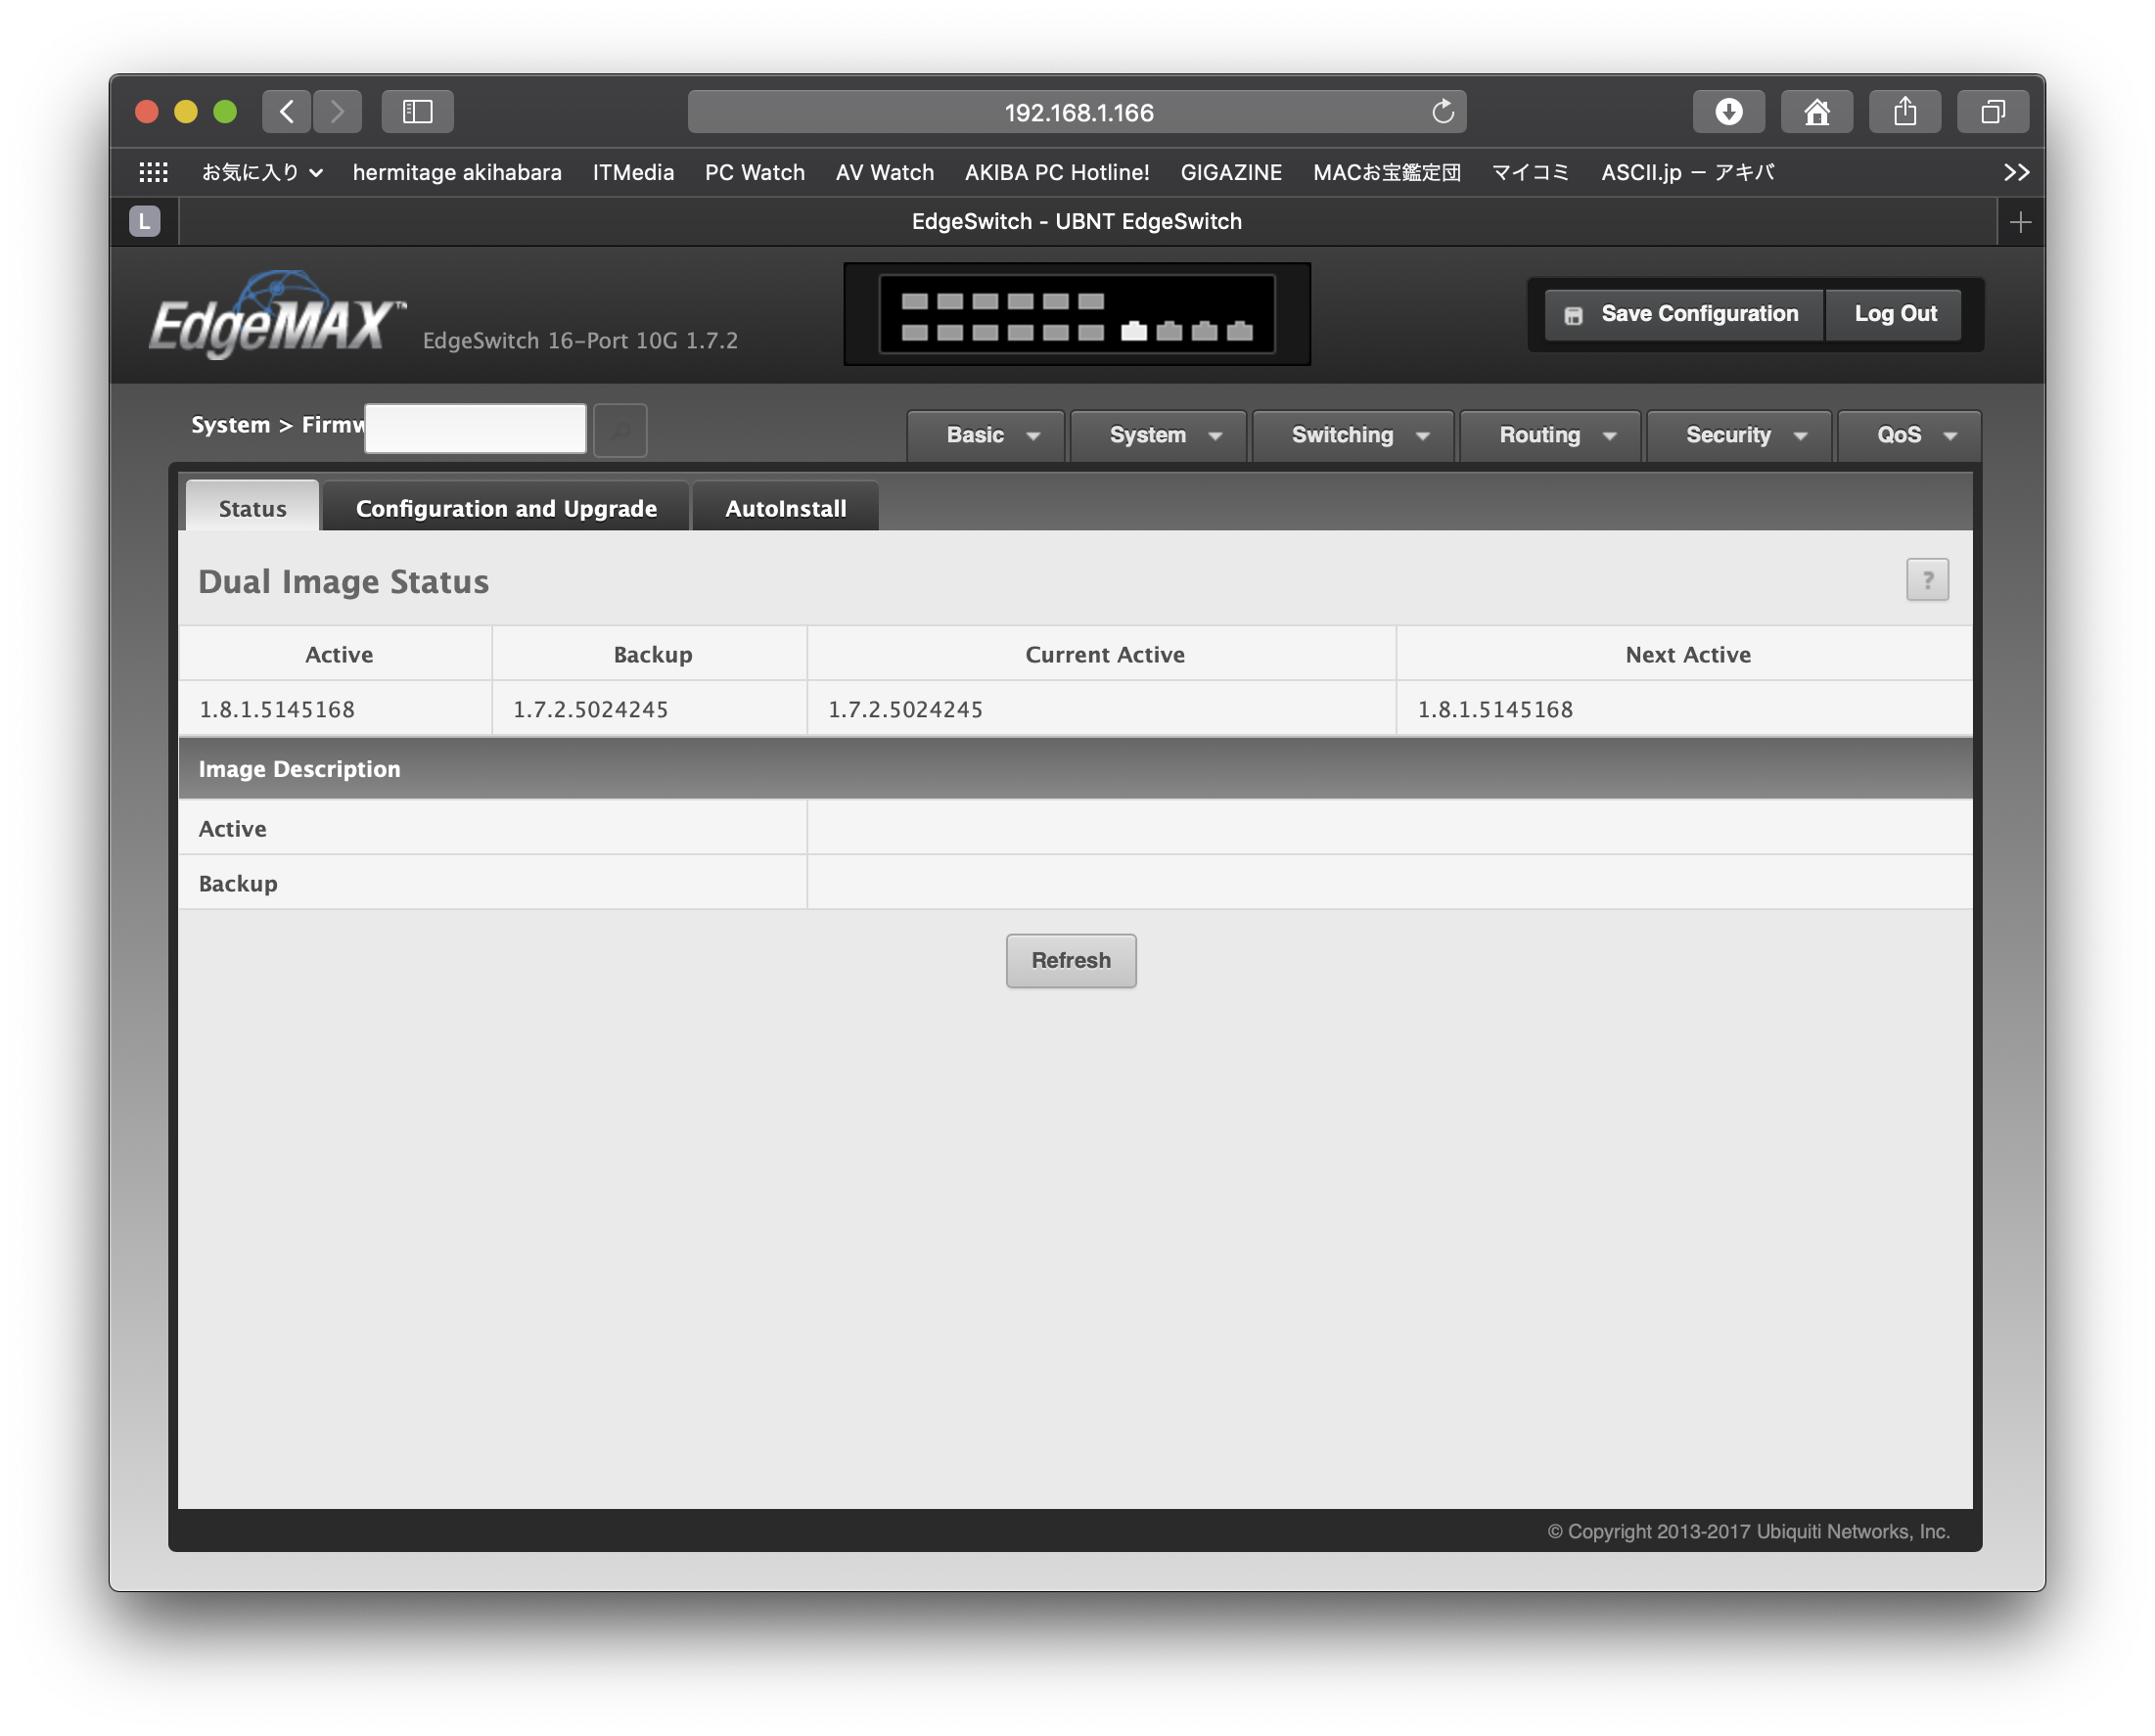
Task: Open MACお宝鑑定団 bookmark
Action: (1386, 172)
